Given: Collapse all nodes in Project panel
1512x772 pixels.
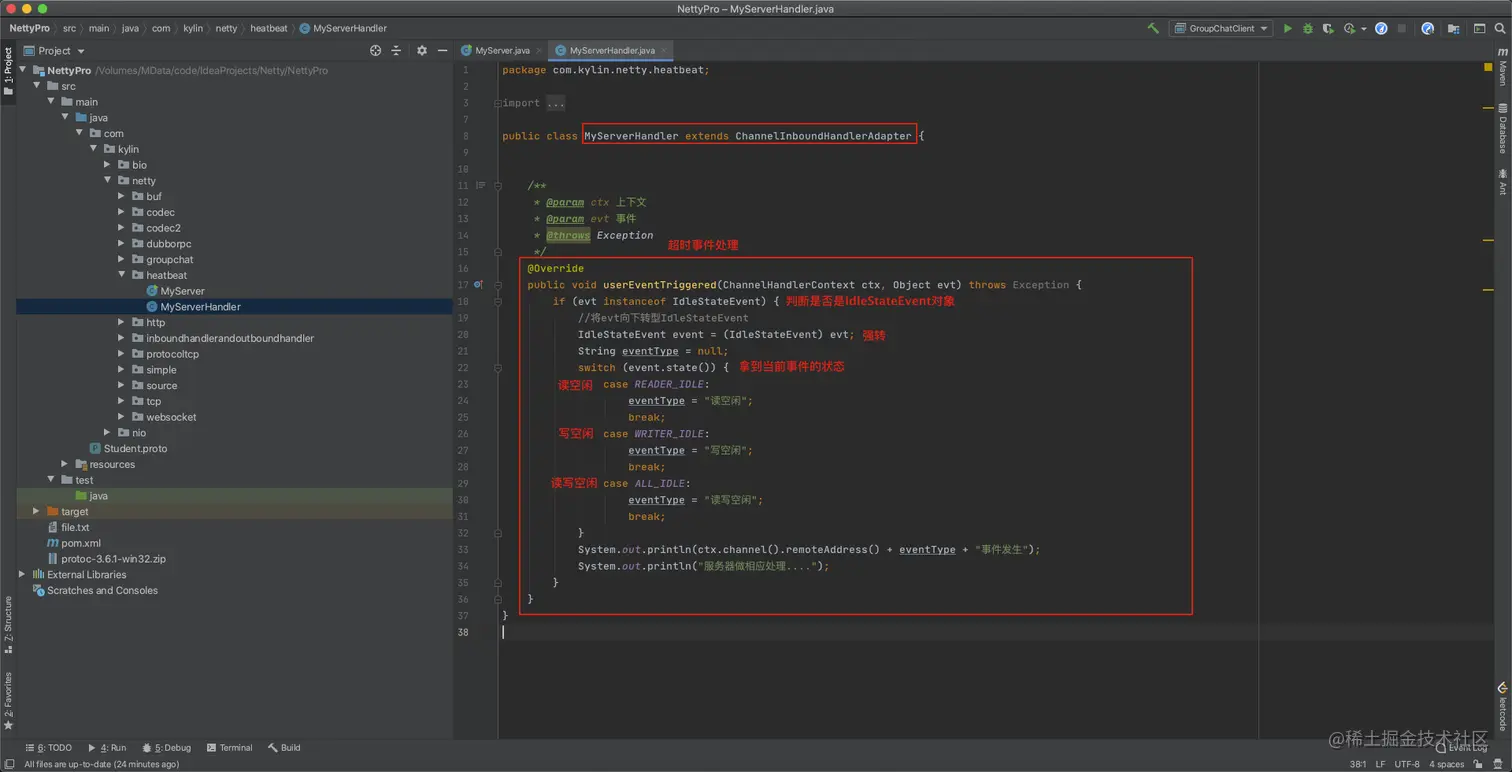Looking at the screenshot, I should 396,50.
